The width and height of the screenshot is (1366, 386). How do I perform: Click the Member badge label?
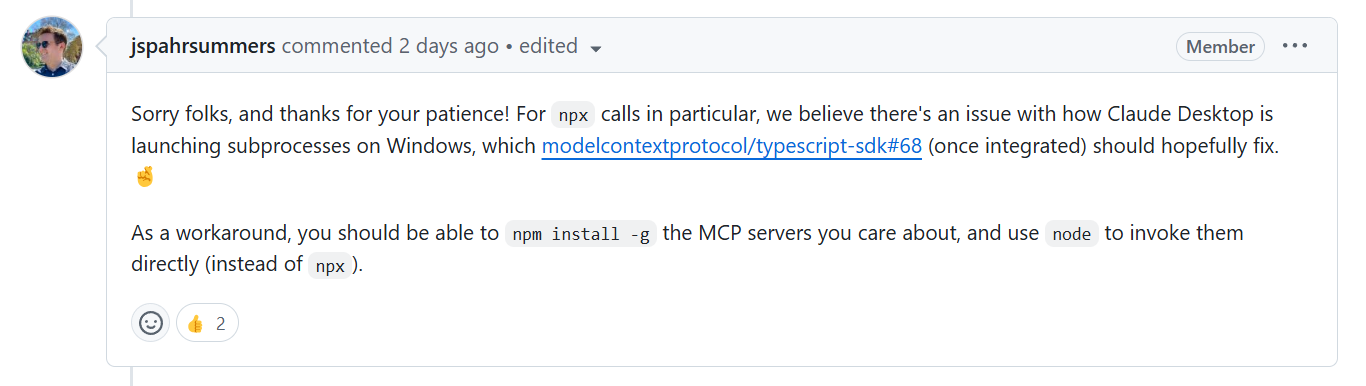[1221, 47]
